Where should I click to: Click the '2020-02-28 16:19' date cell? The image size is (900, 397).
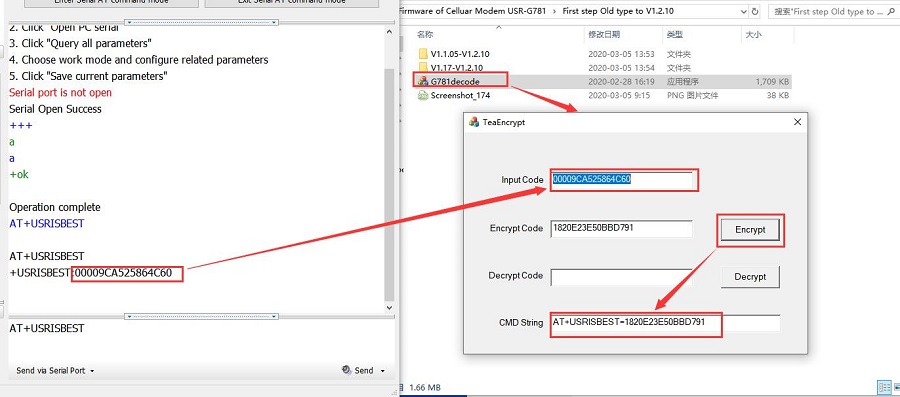click(622, 81)
